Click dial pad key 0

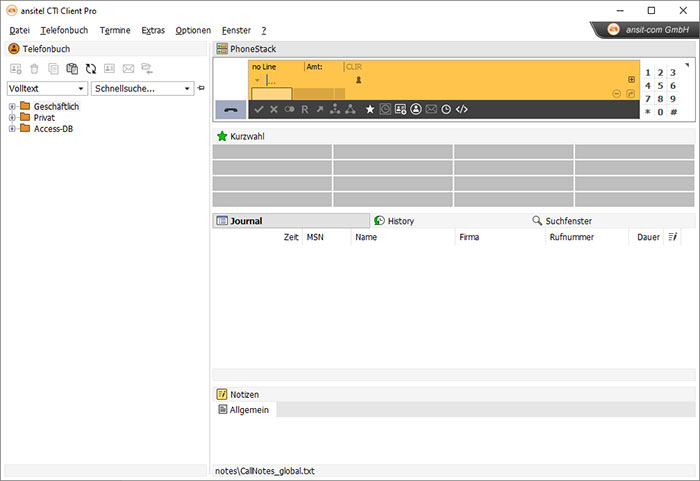(x=660, y=112)
